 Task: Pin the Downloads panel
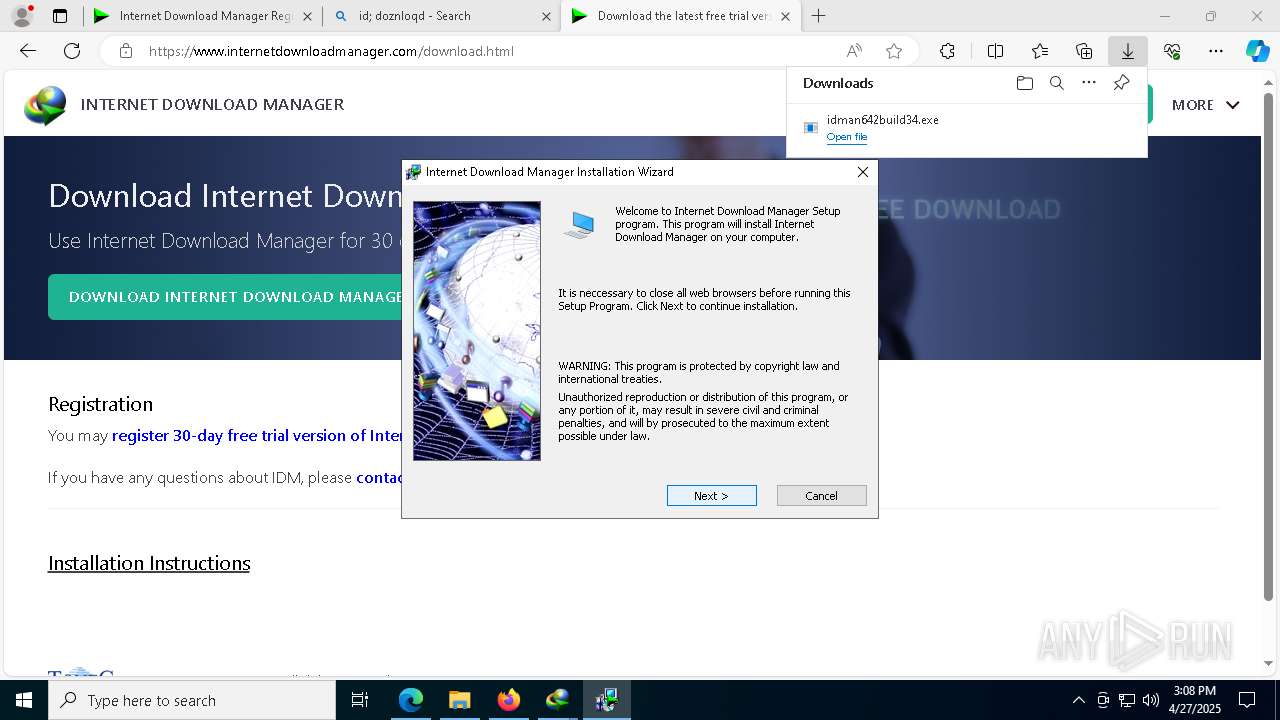coord(1121,83)
